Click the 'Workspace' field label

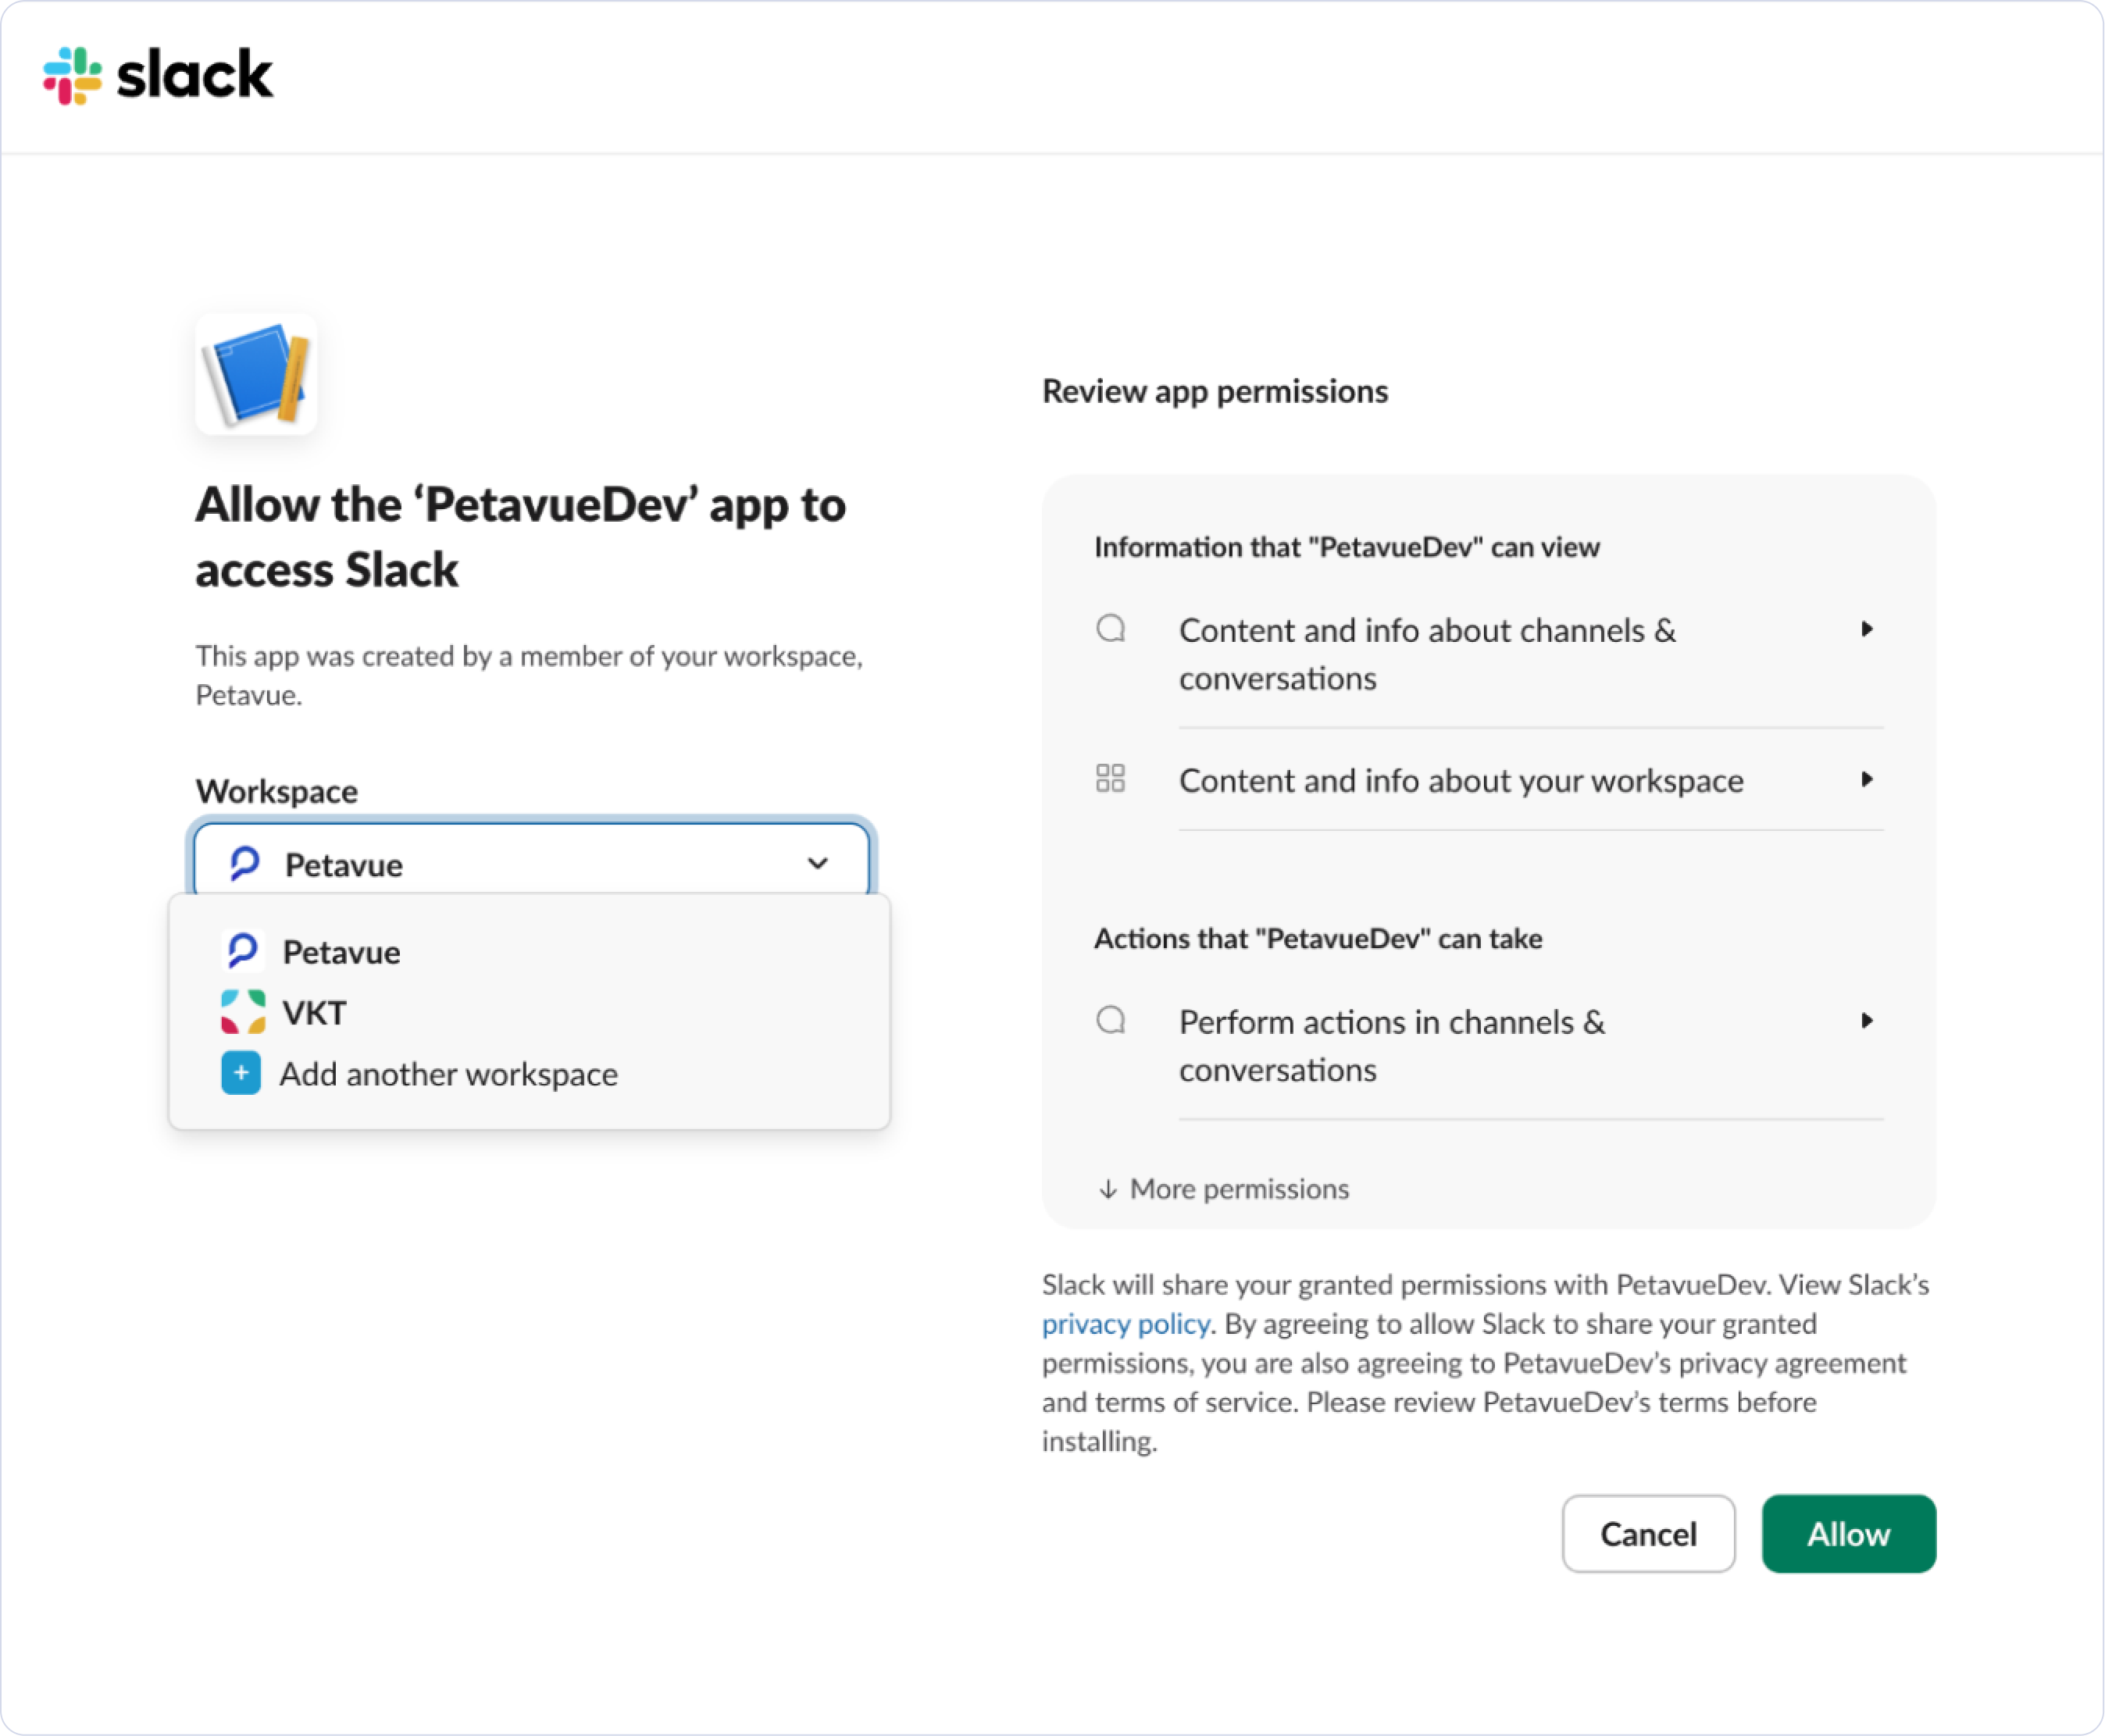click(277, 791)
